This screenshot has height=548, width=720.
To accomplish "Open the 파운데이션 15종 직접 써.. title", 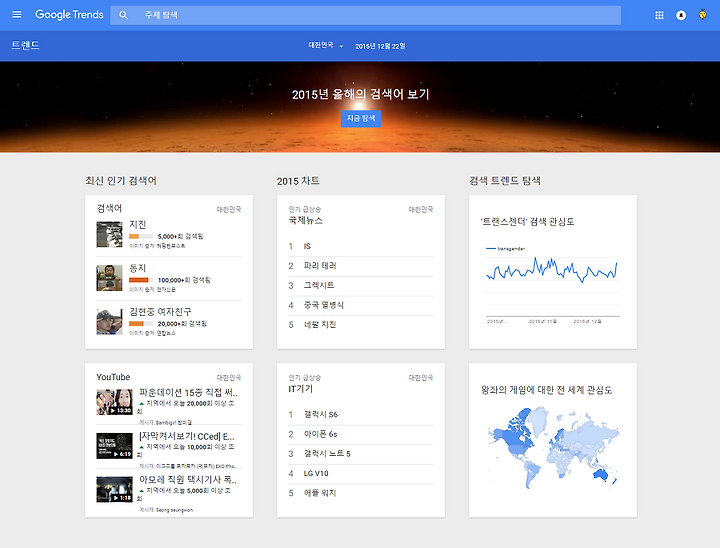I will point(188,392).
